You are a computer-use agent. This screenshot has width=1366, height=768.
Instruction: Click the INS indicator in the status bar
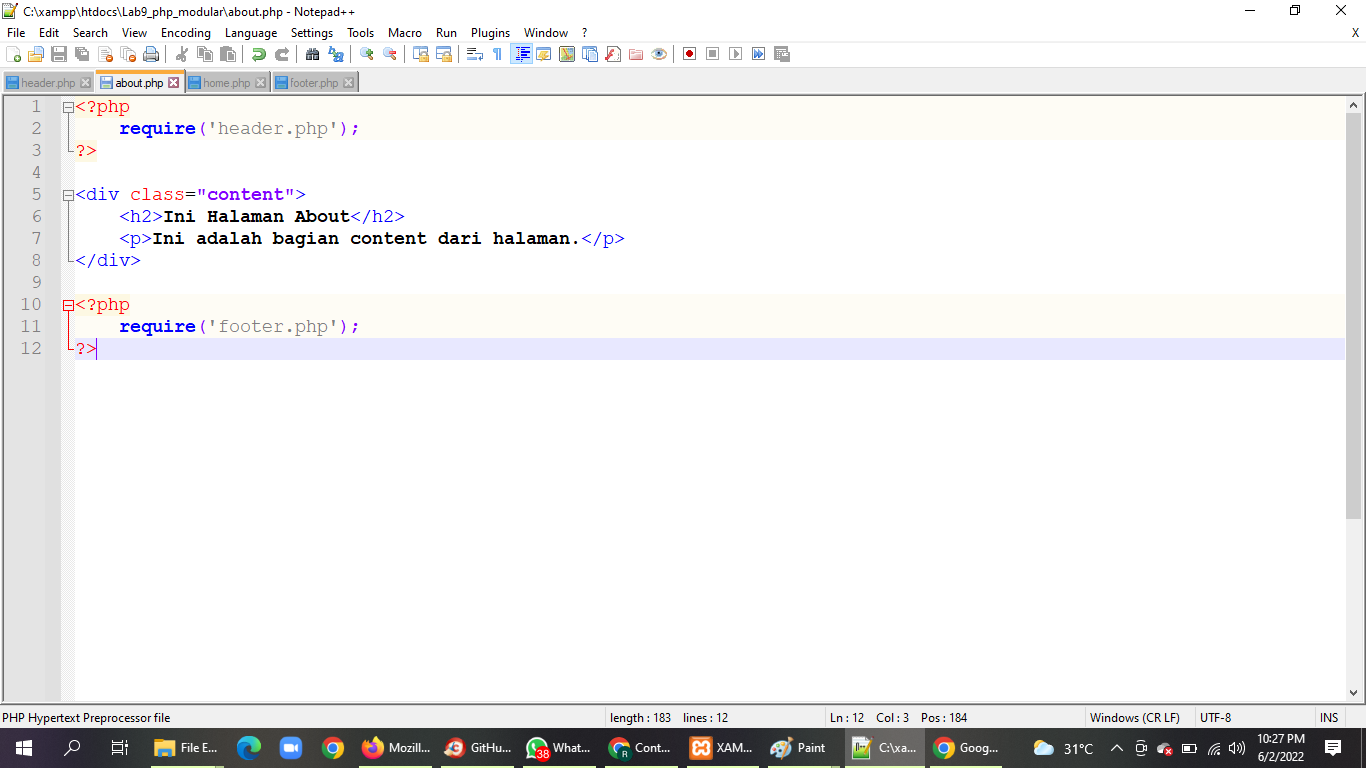tap(1329, 718)
